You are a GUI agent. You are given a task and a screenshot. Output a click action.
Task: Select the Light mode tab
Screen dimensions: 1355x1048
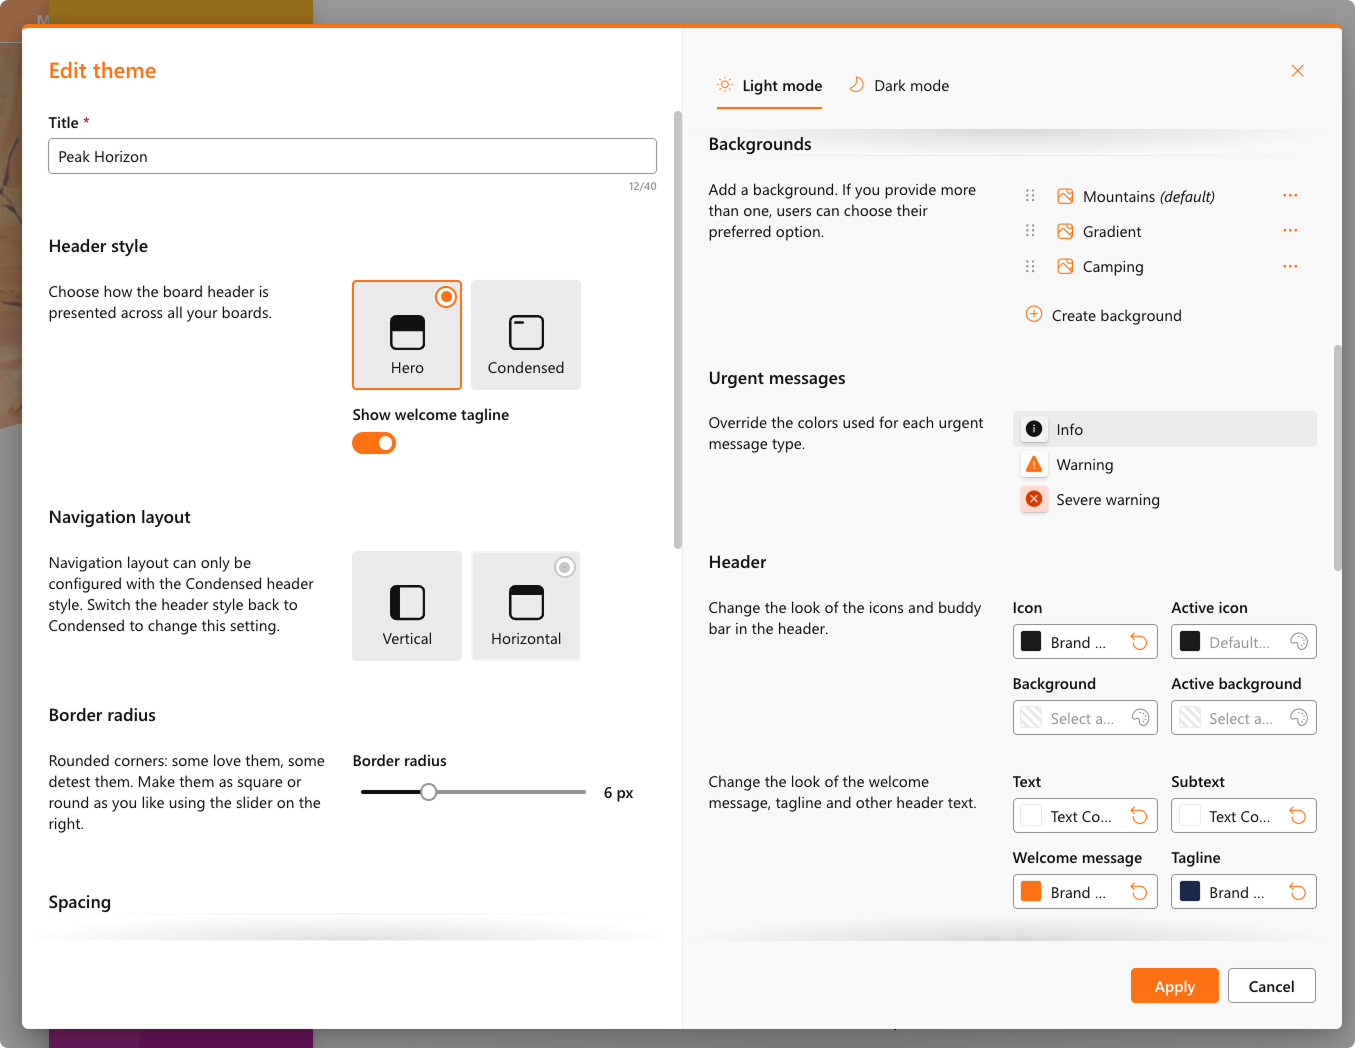coord(770,86)
